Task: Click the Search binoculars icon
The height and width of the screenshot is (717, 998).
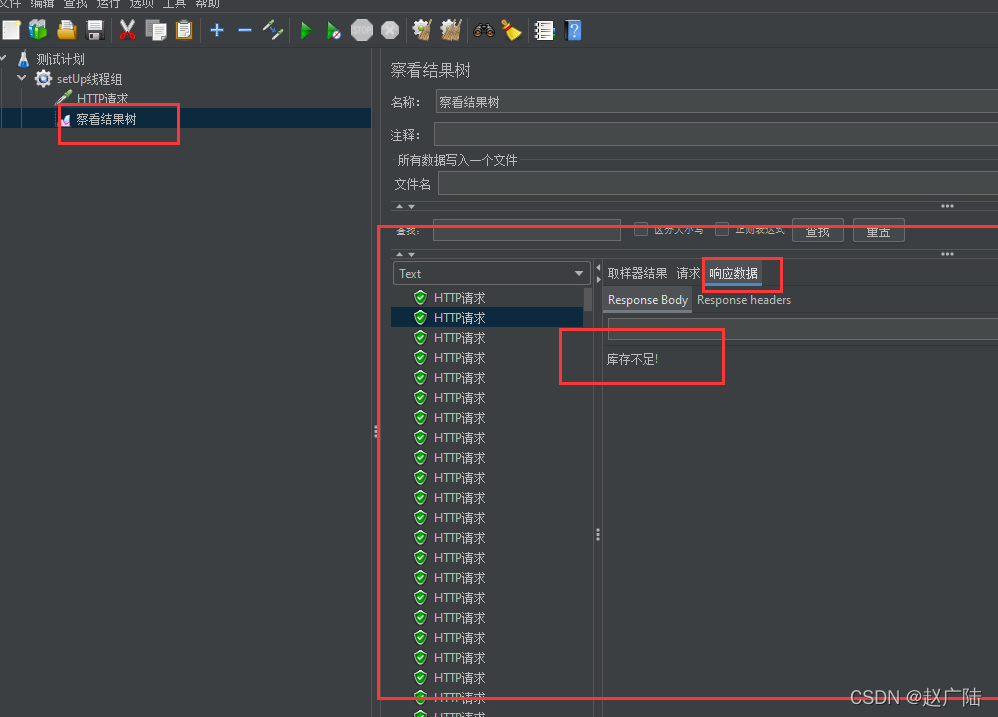Action: click(x=484, y=31)
